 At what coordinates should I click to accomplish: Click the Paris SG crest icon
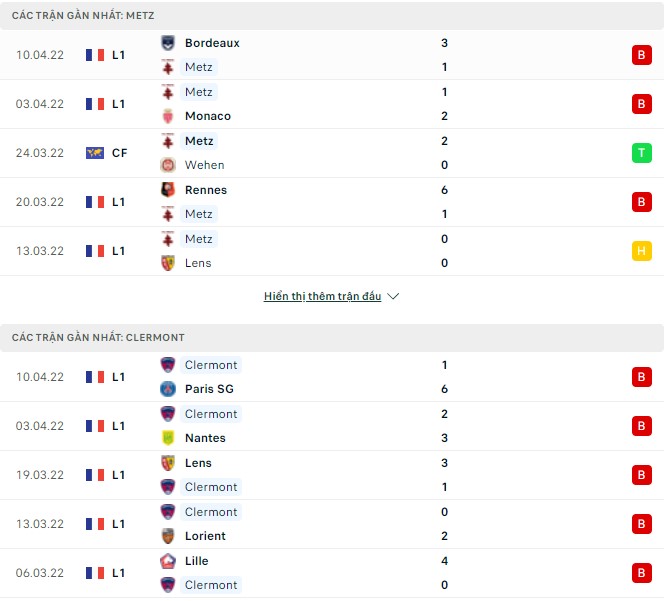coord(168,389)
